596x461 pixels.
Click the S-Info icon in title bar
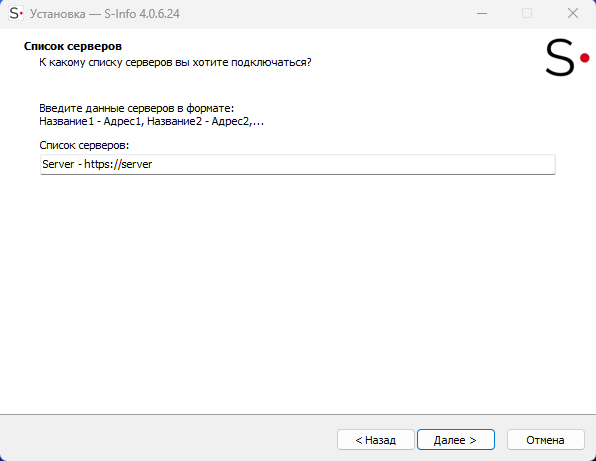click(16, 13)
